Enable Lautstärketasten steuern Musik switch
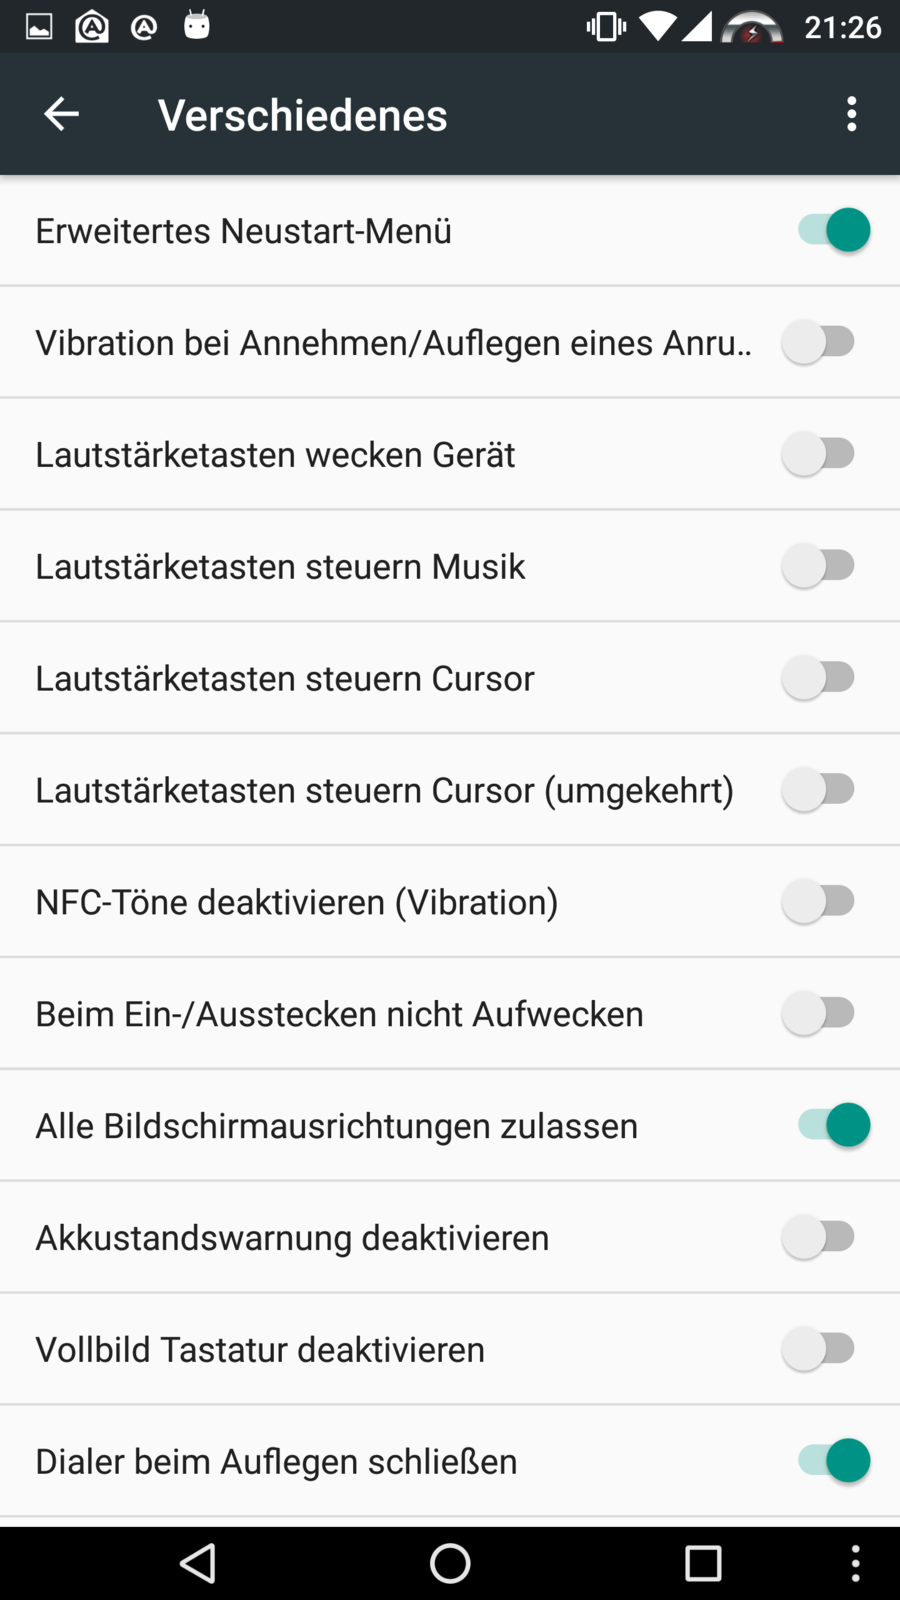The width and height of the screenshot is (900, 1600). pyautogui.click(x=819, y=566)
